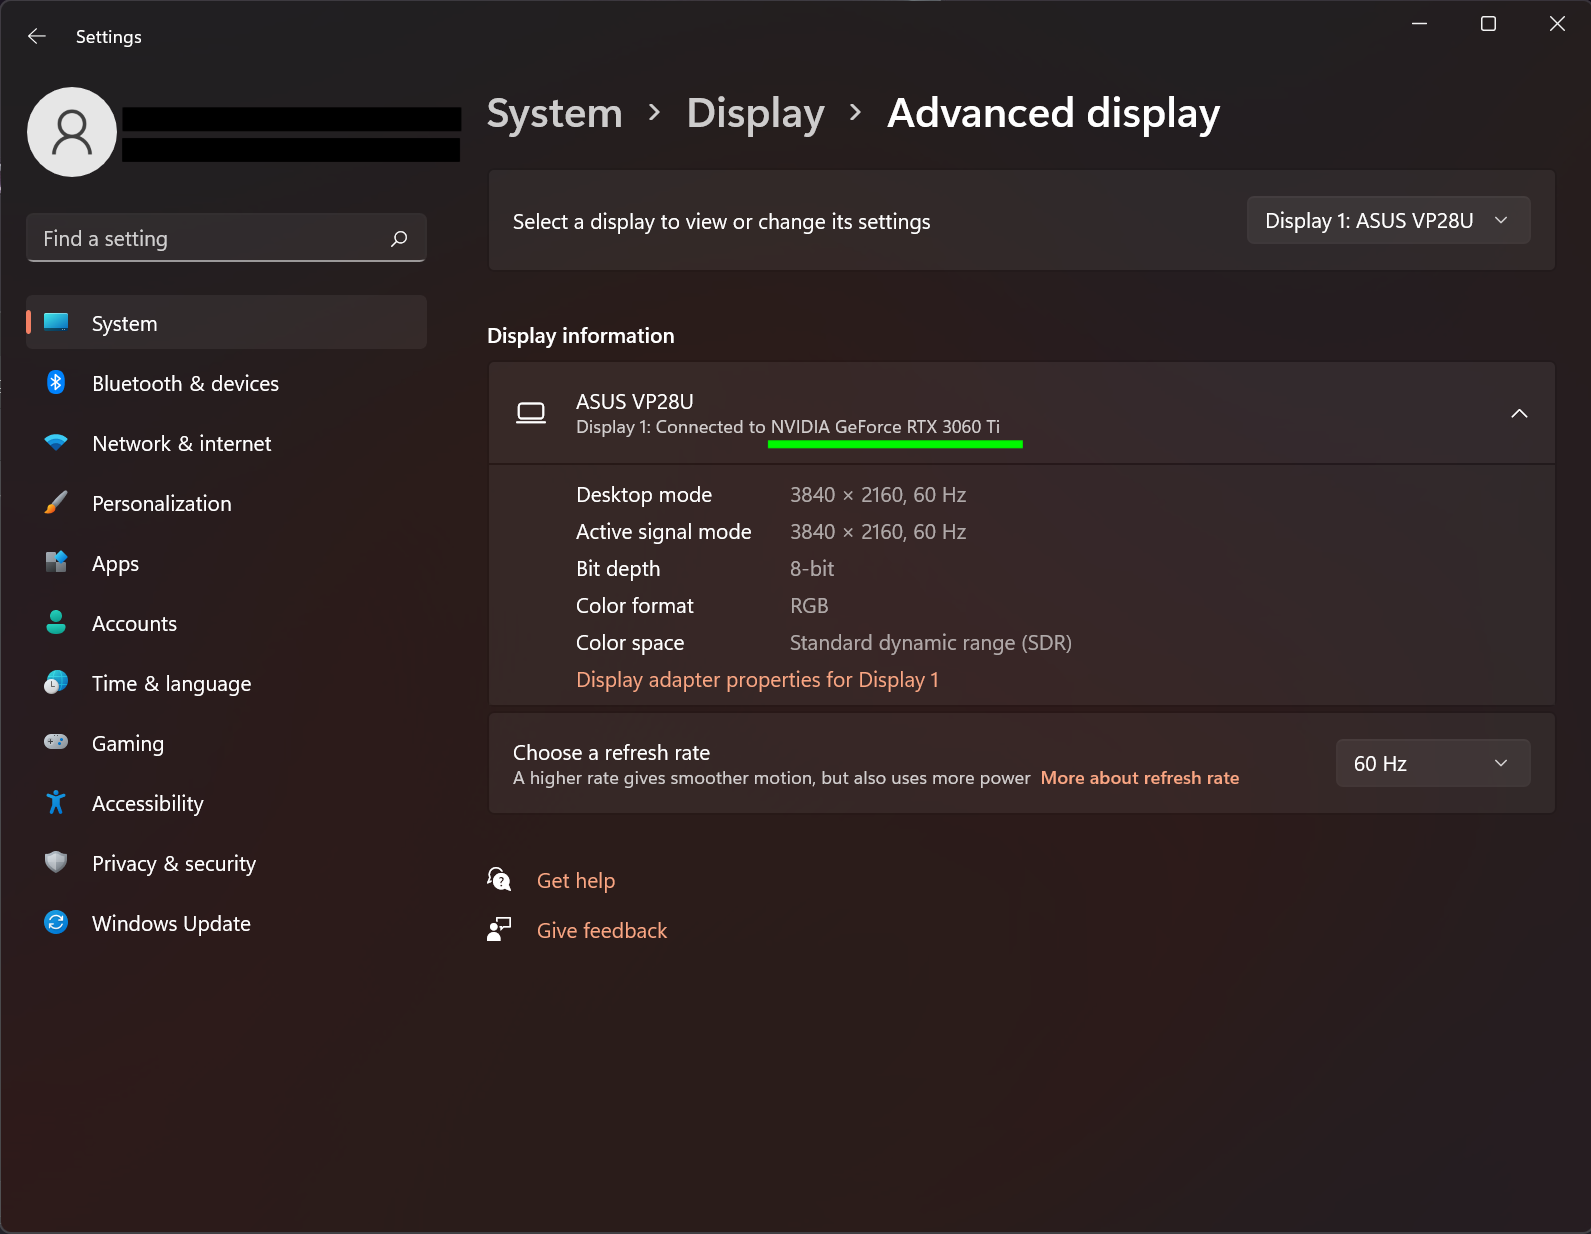Click the Windows Update sync icon
Screen dimensions: 1591x1234
(x=56, y=923)
